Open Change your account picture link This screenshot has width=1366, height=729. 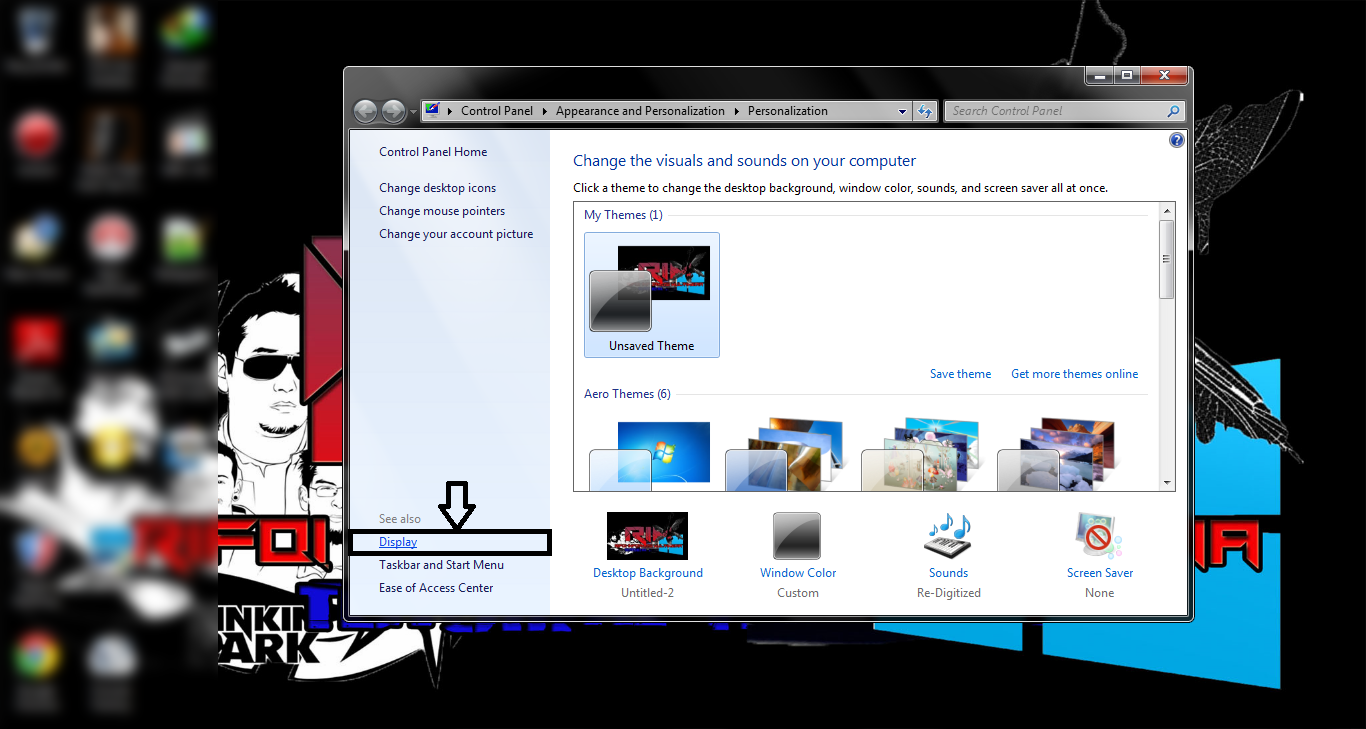[456, 234]
